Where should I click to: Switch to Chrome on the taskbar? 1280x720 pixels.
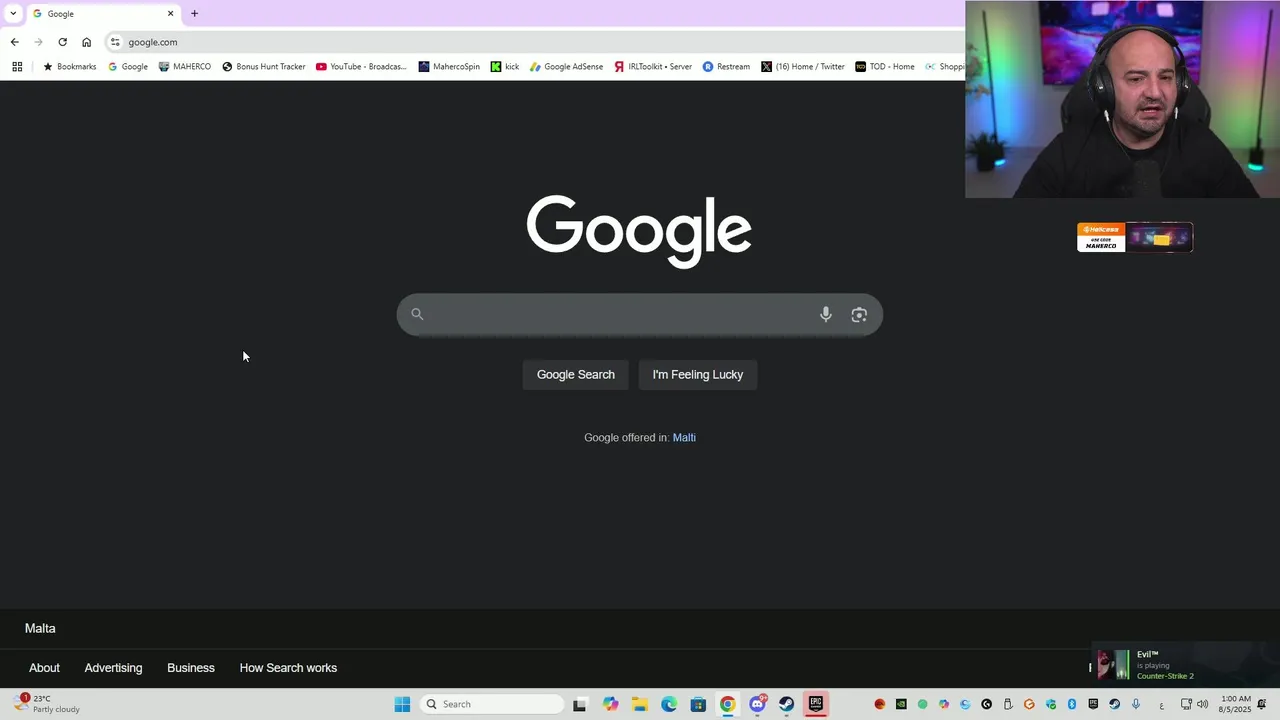(727, 704)
